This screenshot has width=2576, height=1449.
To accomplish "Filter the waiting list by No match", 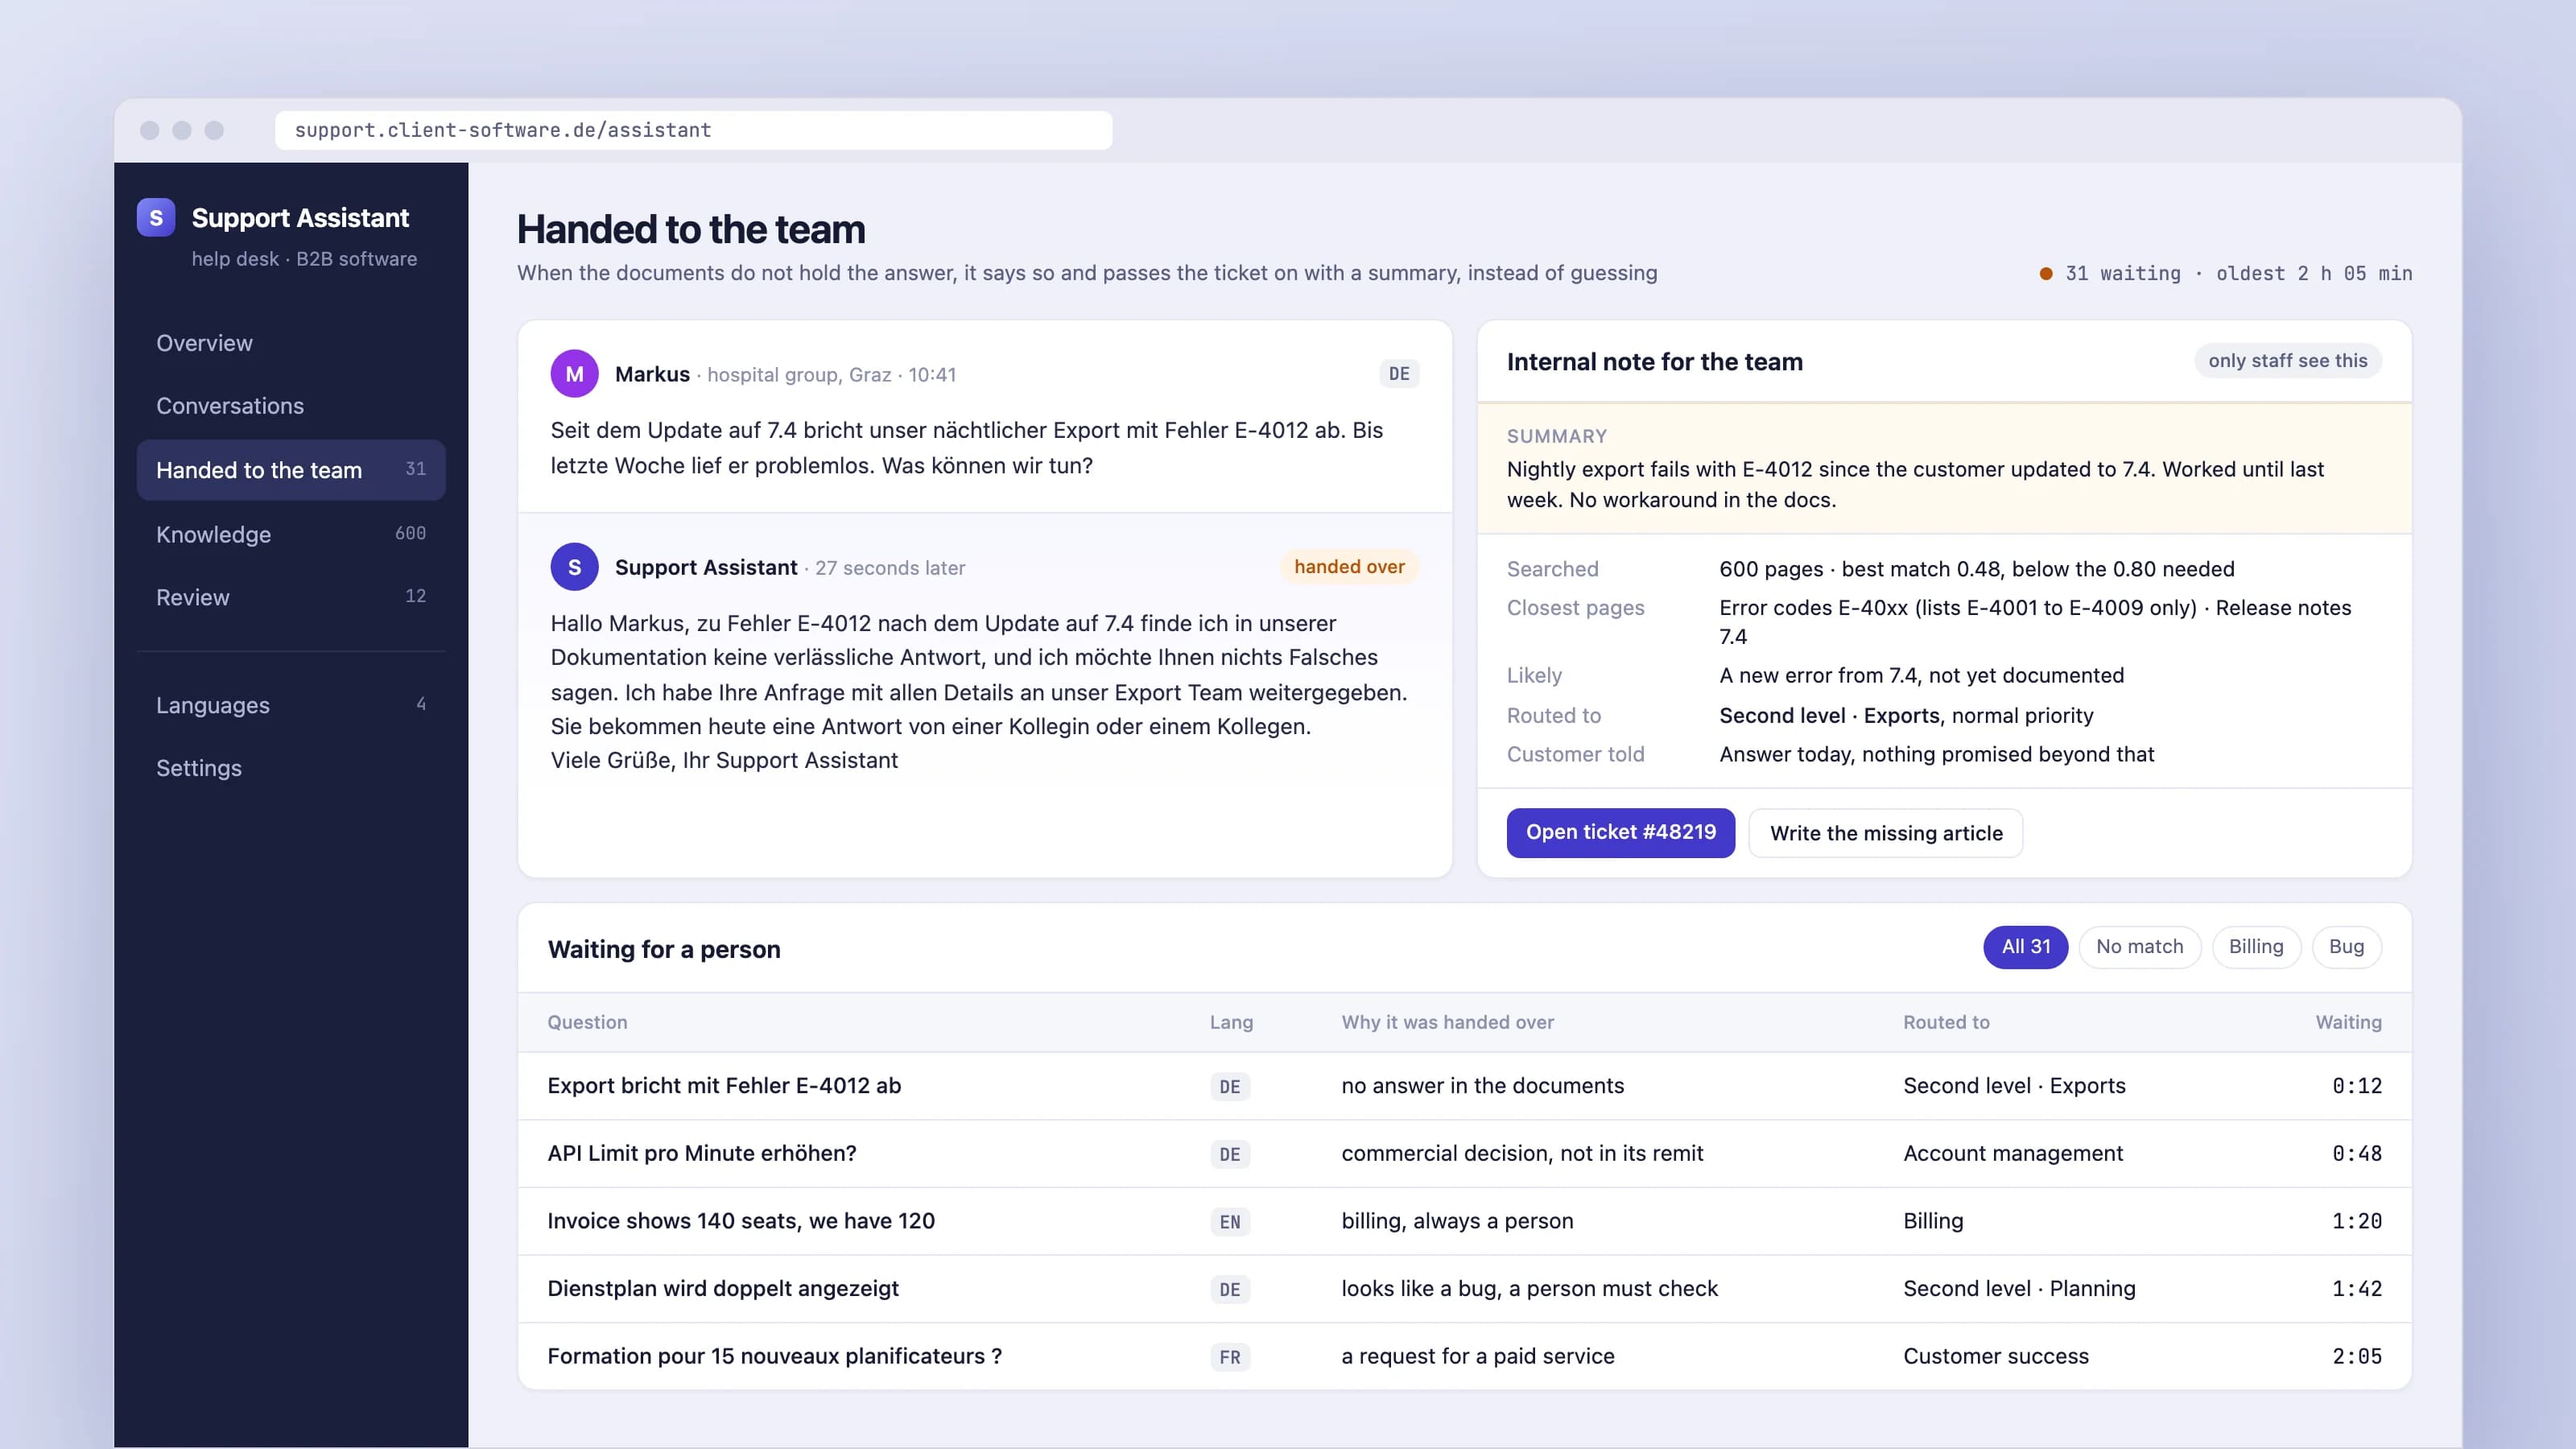I will (2139, 947).
